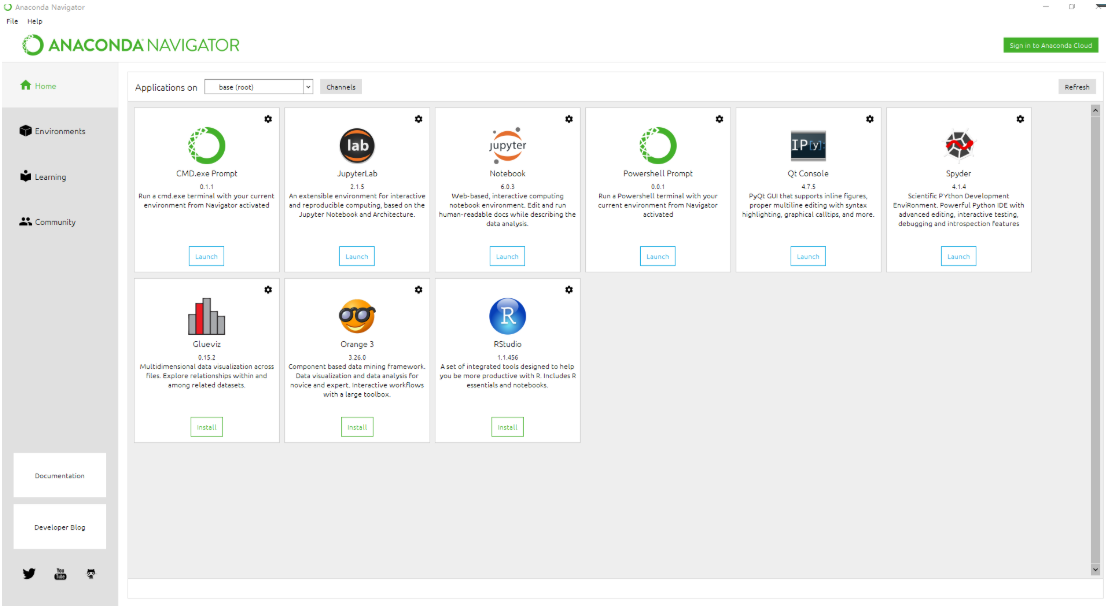1110x606 pixels.
Task: Launch Spyder
Action: (x=959, y=256)
